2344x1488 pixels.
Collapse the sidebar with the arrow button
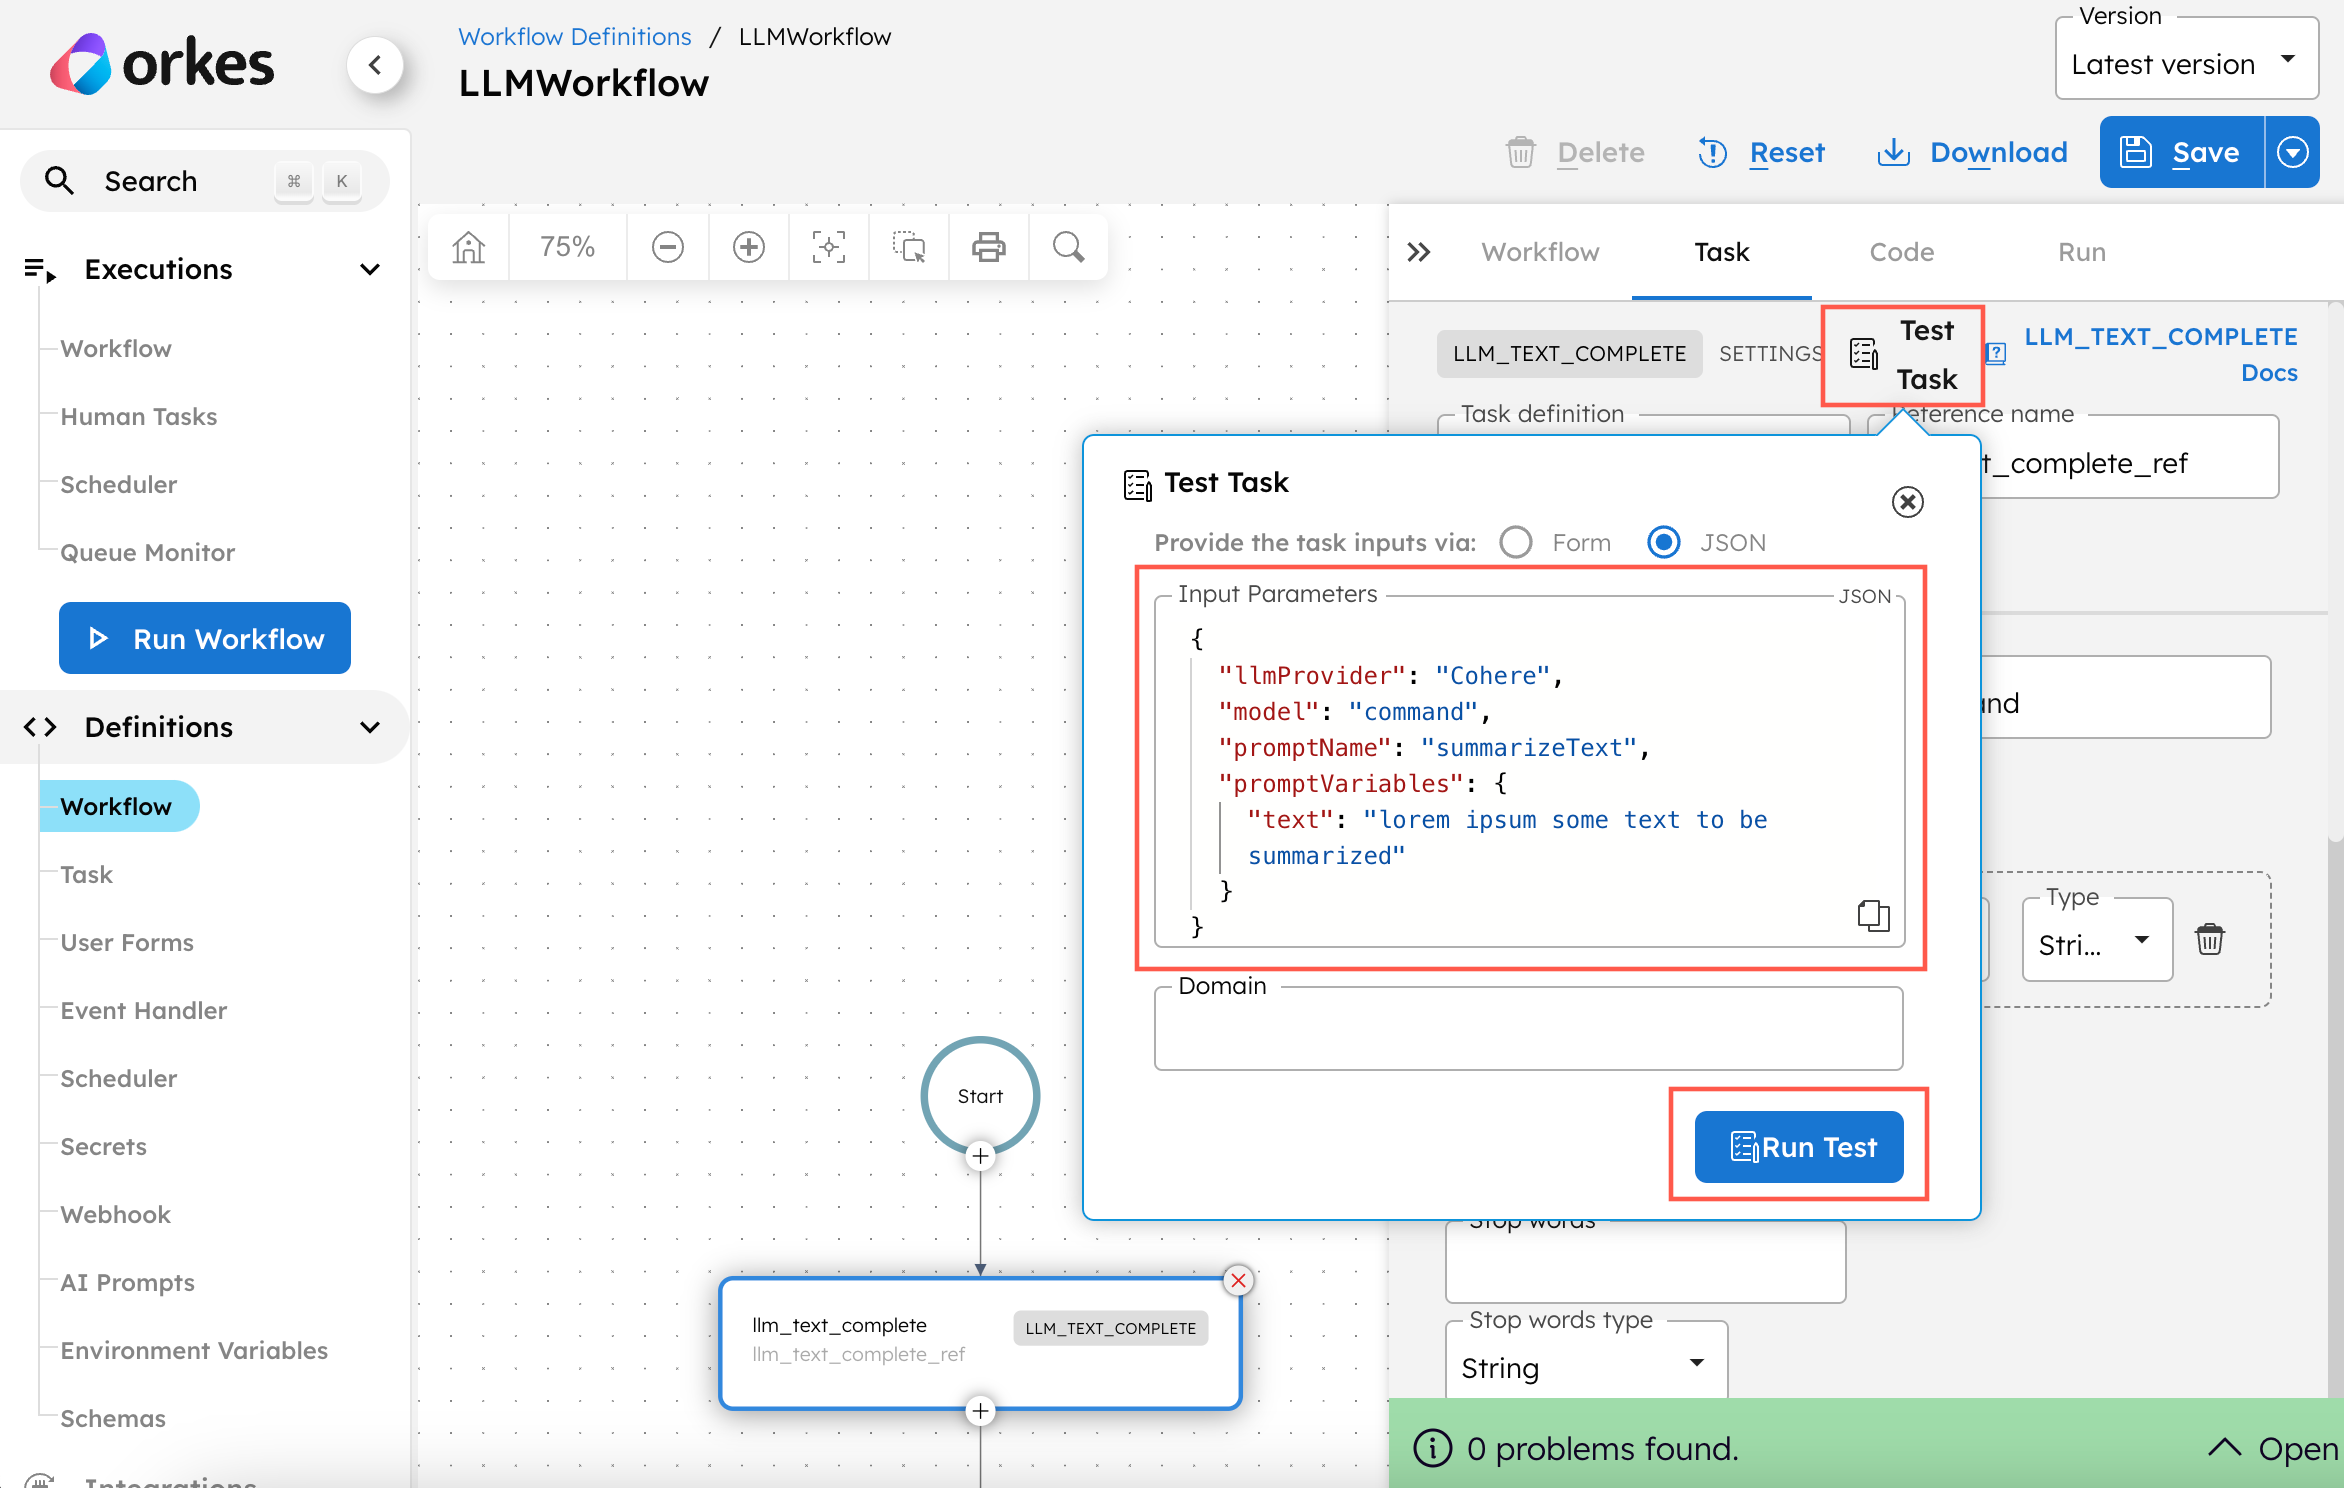click(375, 65)
